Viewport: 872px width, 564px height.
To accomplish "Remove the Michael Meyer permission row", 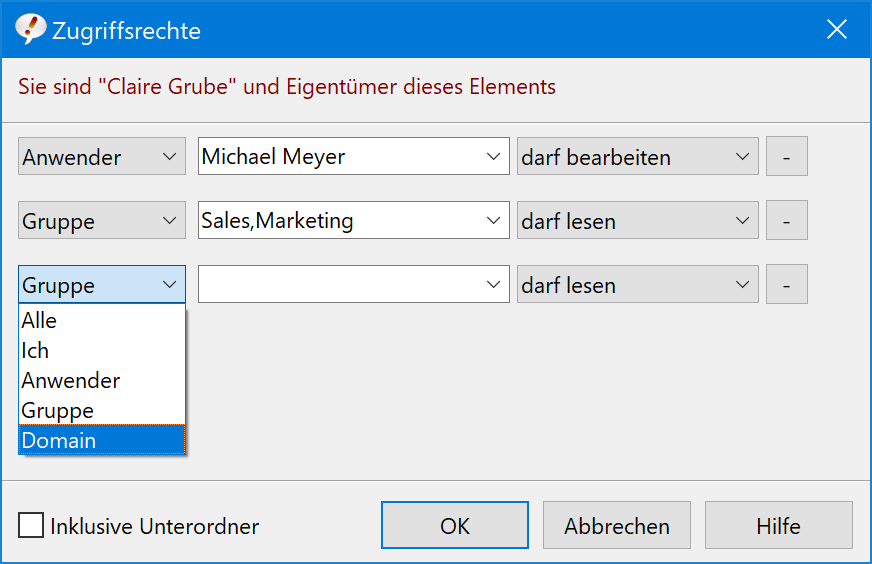I will [786, 156].
